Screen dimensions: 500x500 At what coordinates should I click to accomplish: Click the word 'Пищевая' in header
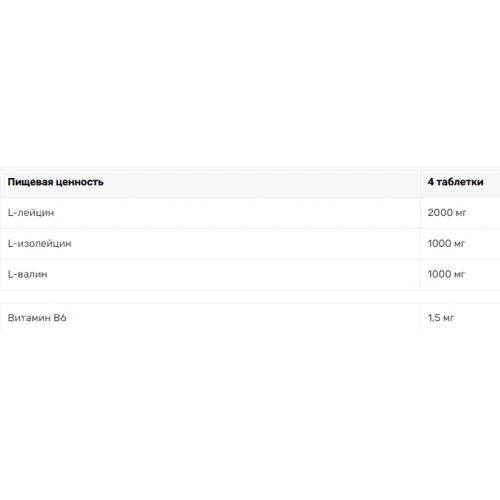[x=30, y=182]
